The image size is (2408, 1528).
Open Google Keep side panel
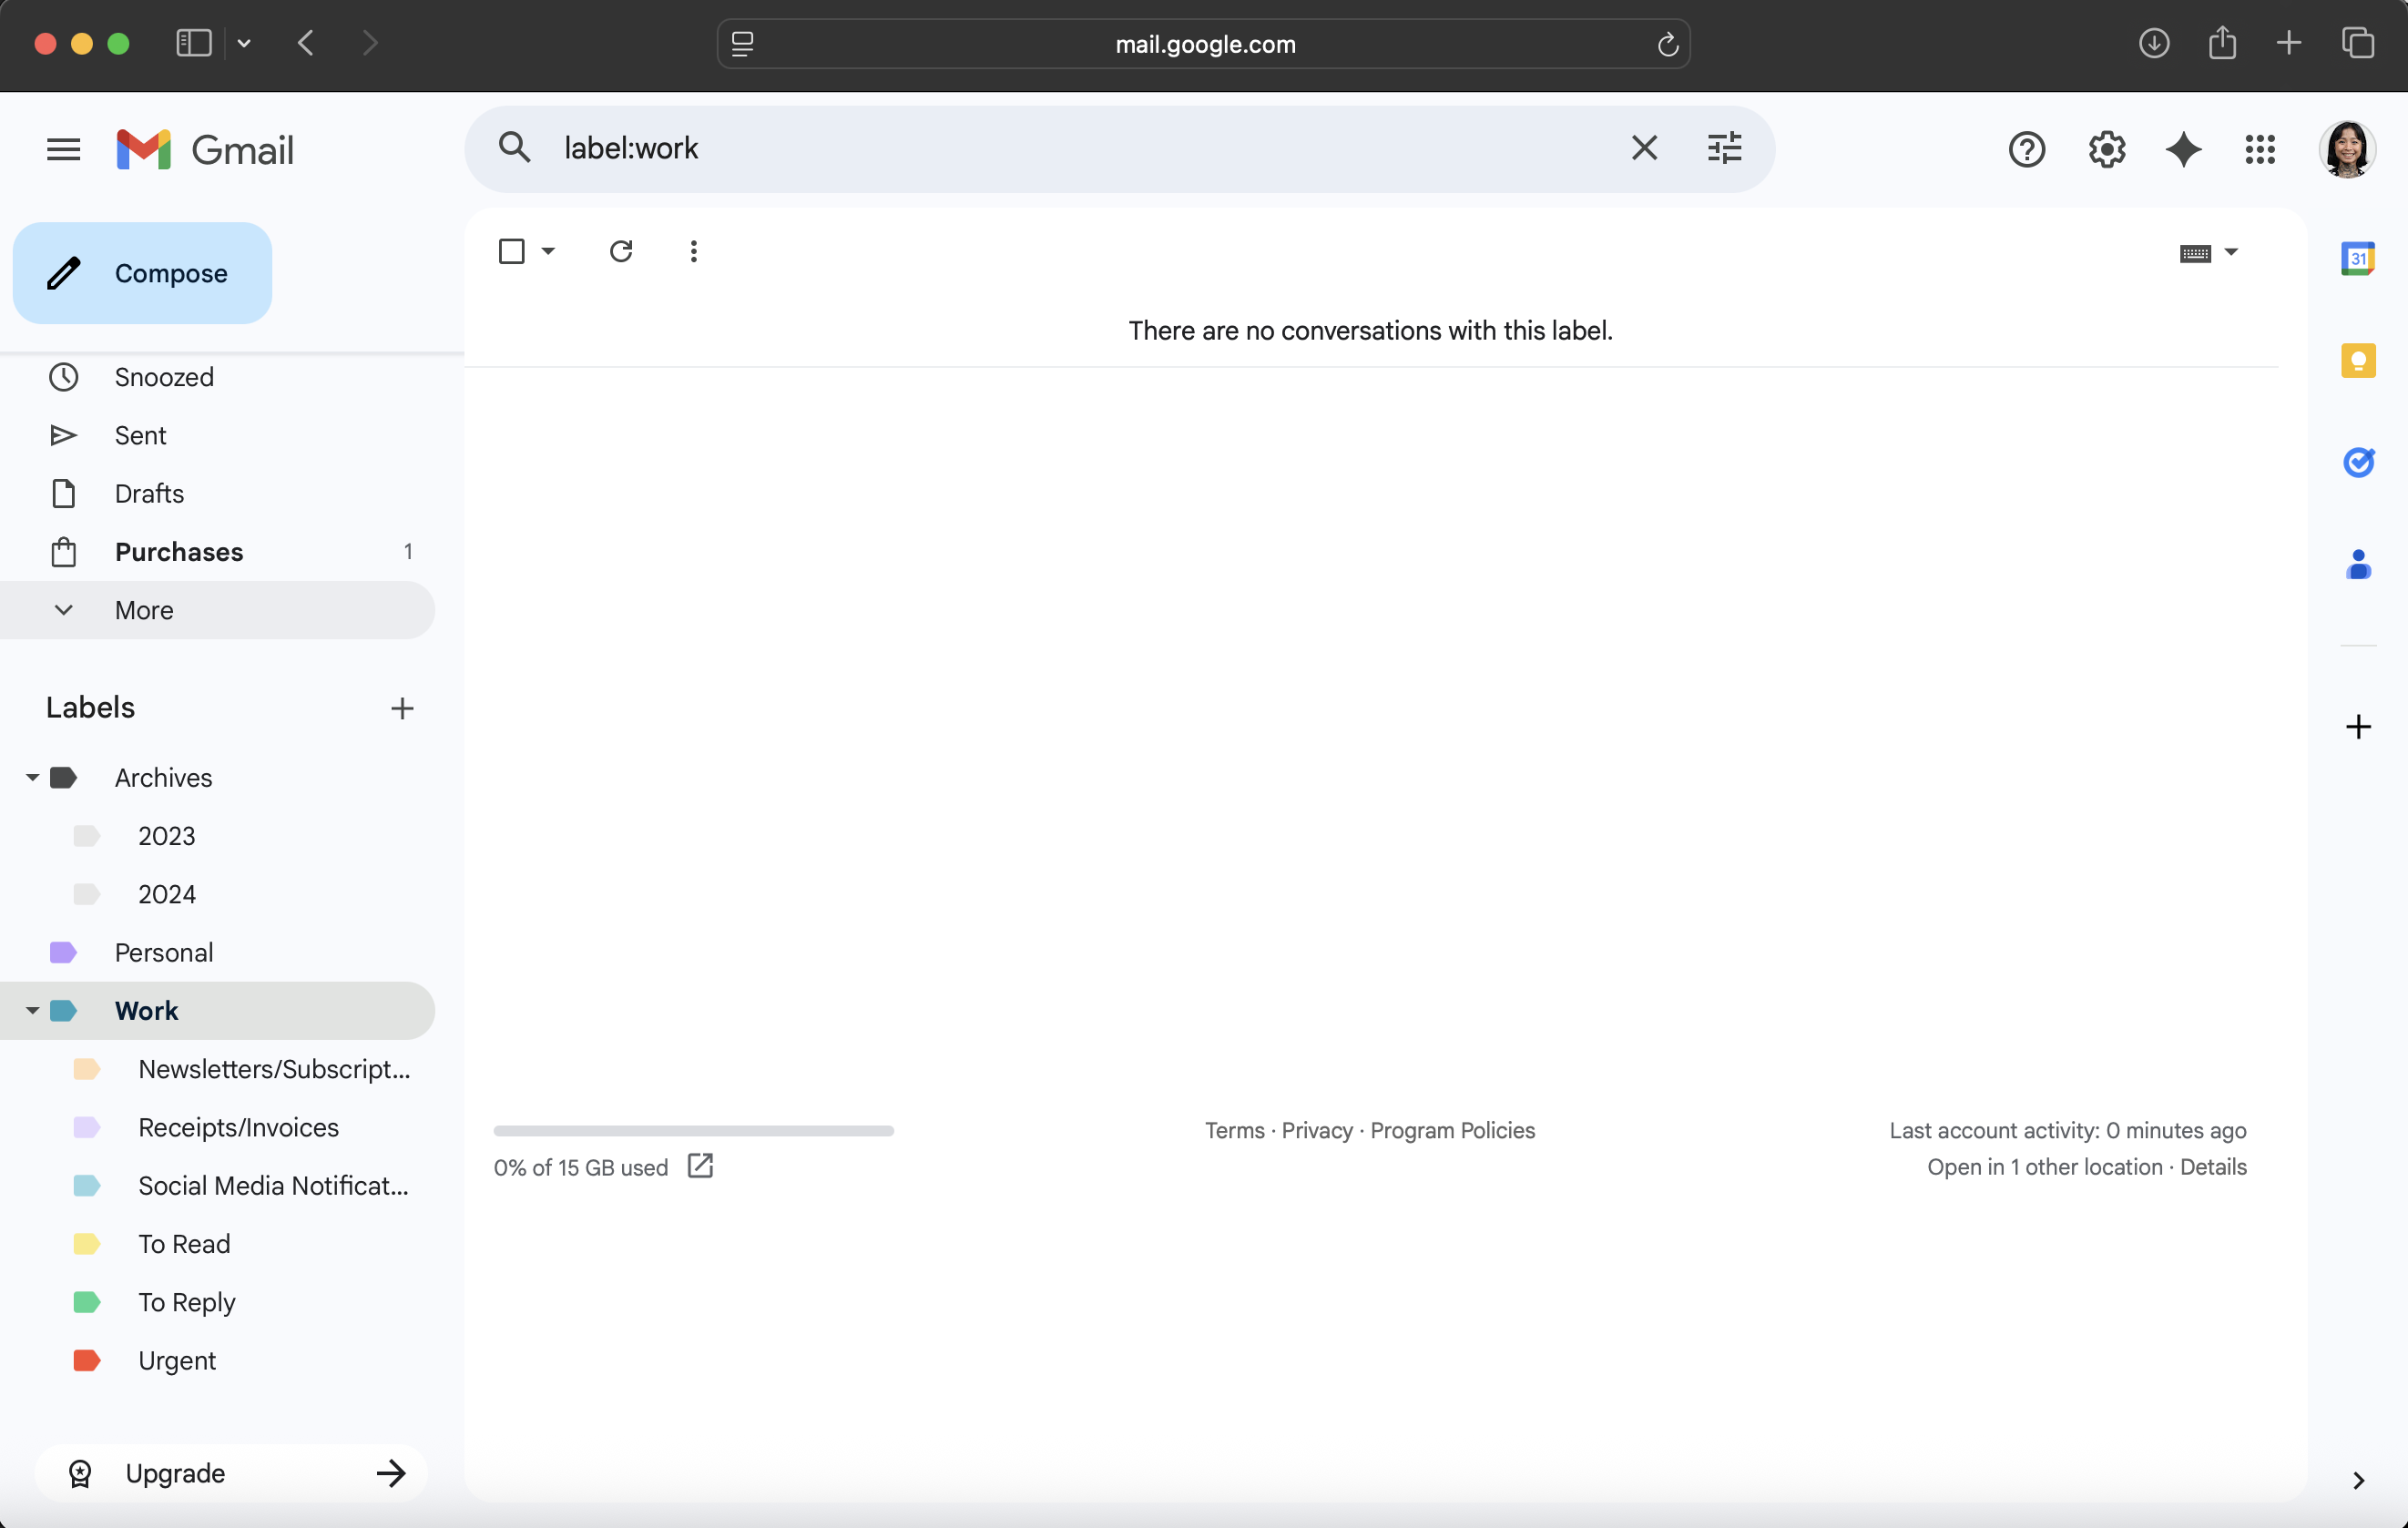pos(2357,361)
